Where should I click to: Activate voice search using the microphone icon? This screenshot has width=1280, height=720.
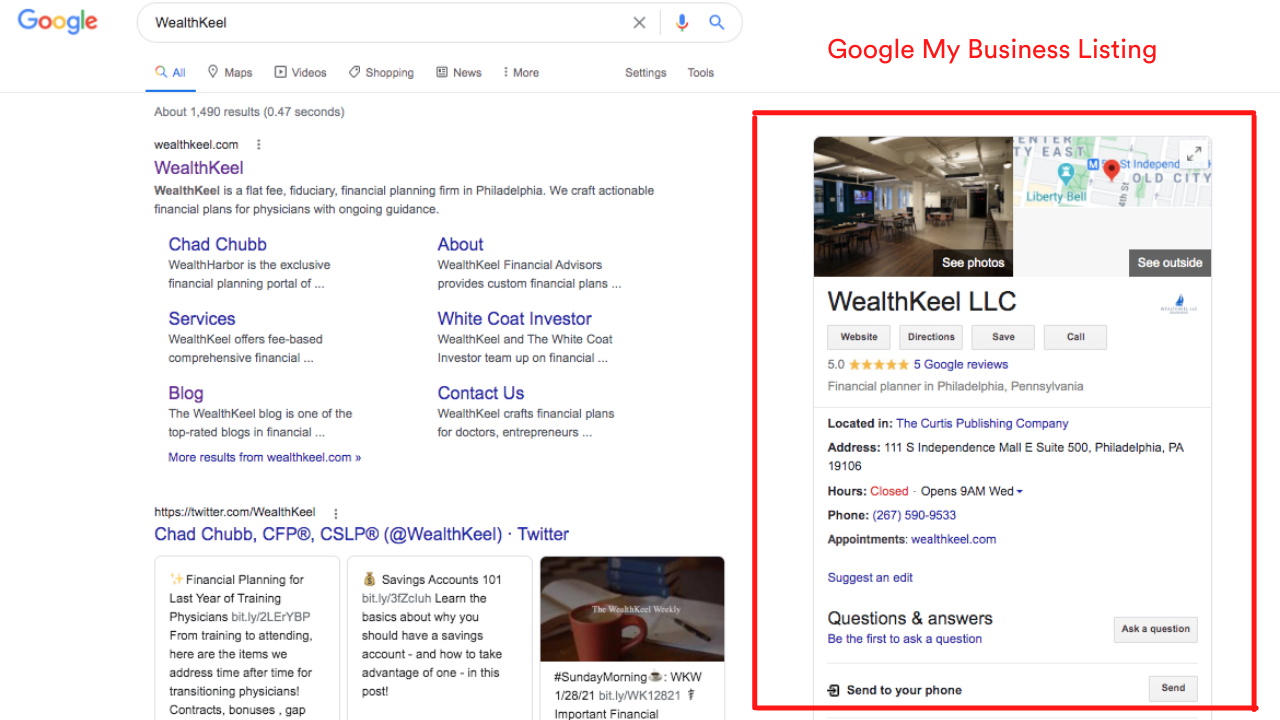tap(682, 22)
